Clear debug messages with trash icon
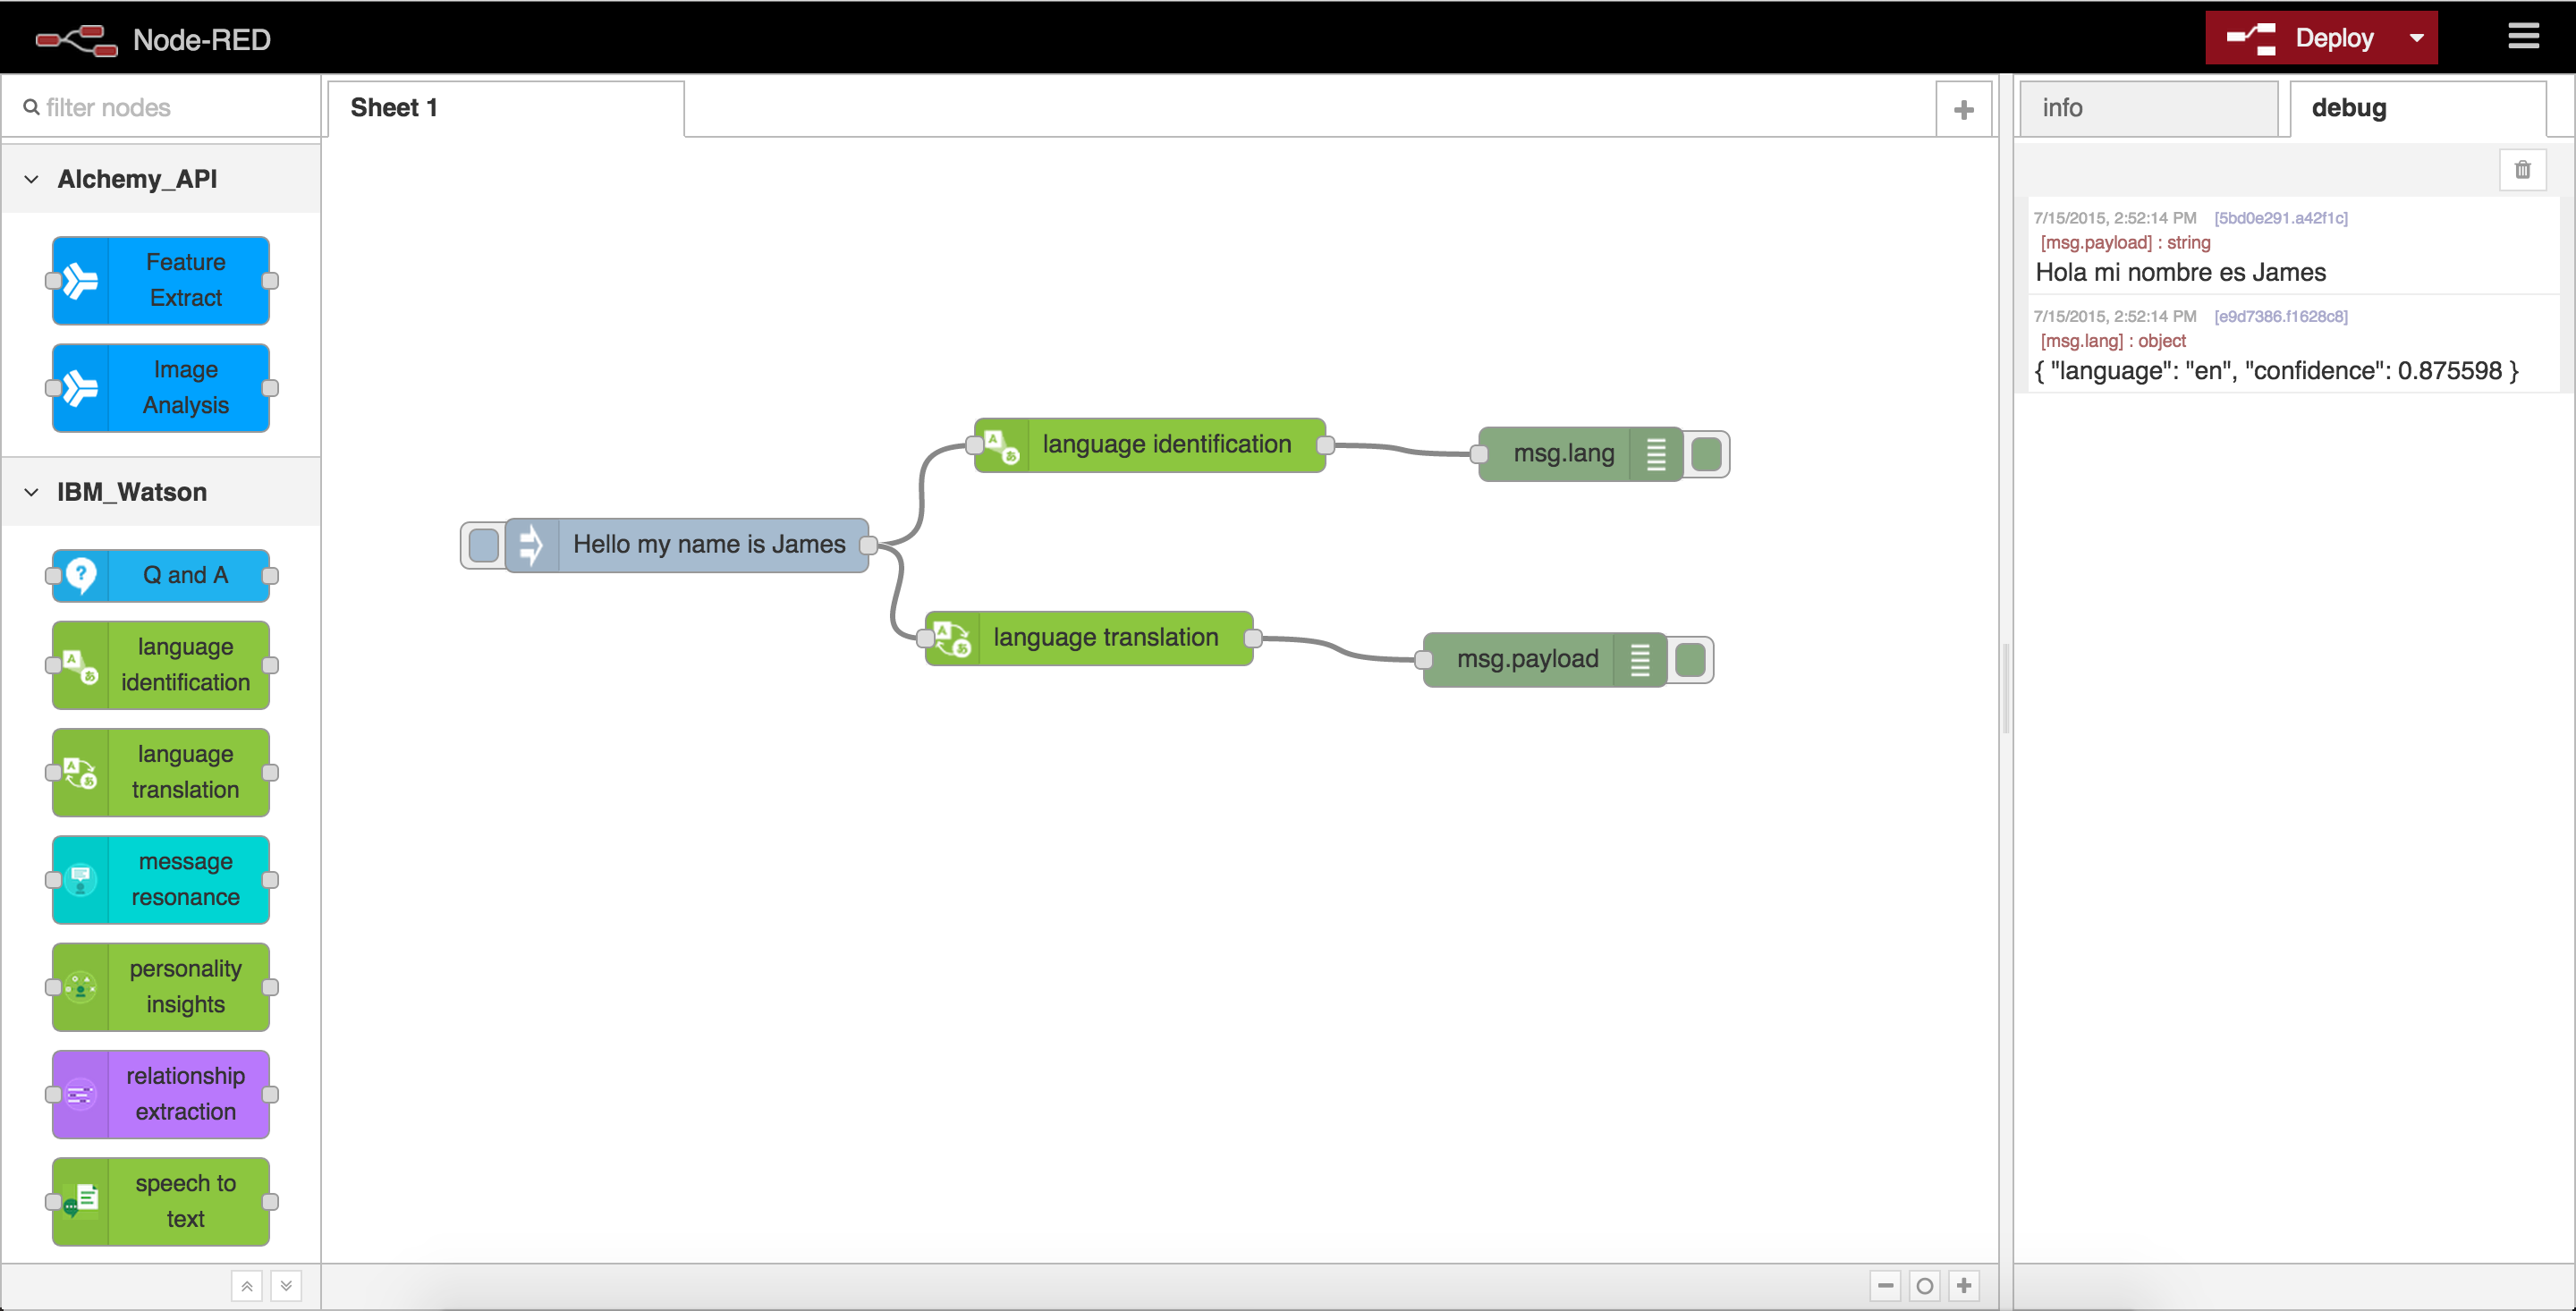 pyautogui.click(x=2522, y=170)
